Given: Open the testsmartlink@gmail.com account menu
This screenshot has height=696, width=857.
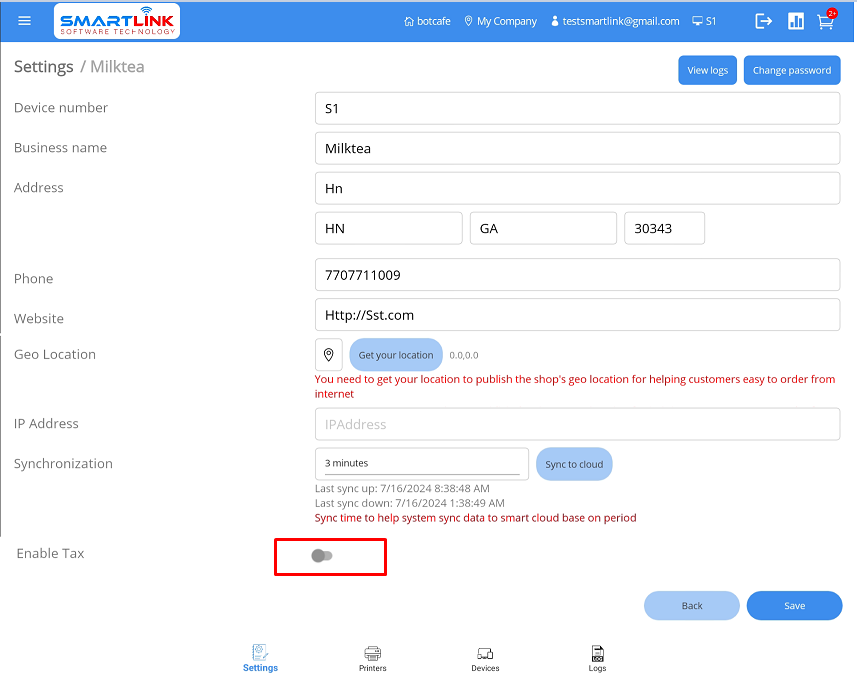Looking at the screenshot, I should click(615, 21).
